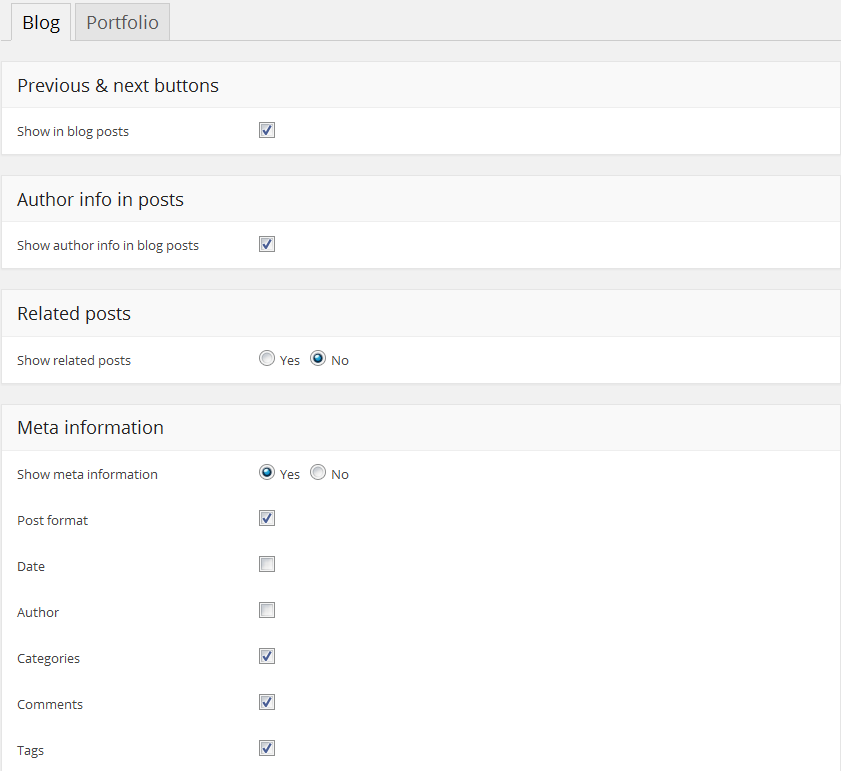Collapse the Previous & next buttons section header
Image resolution: width=841 pixels, height=771 pixels.
pyautogui.click(x=118, y=86)
